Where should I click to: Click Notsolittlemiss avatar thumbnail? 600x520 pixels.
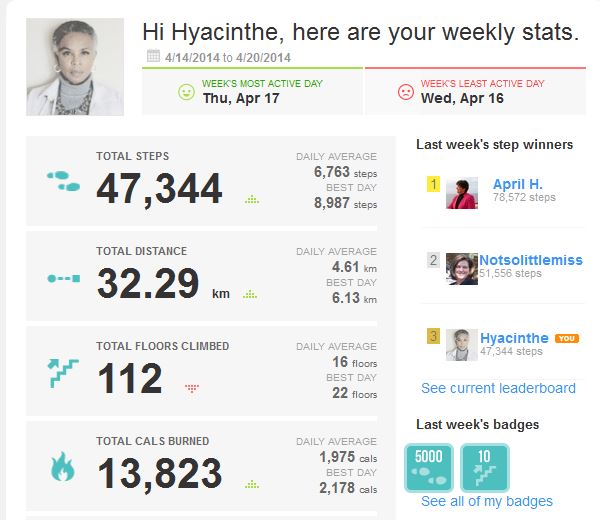coord(461,268)
